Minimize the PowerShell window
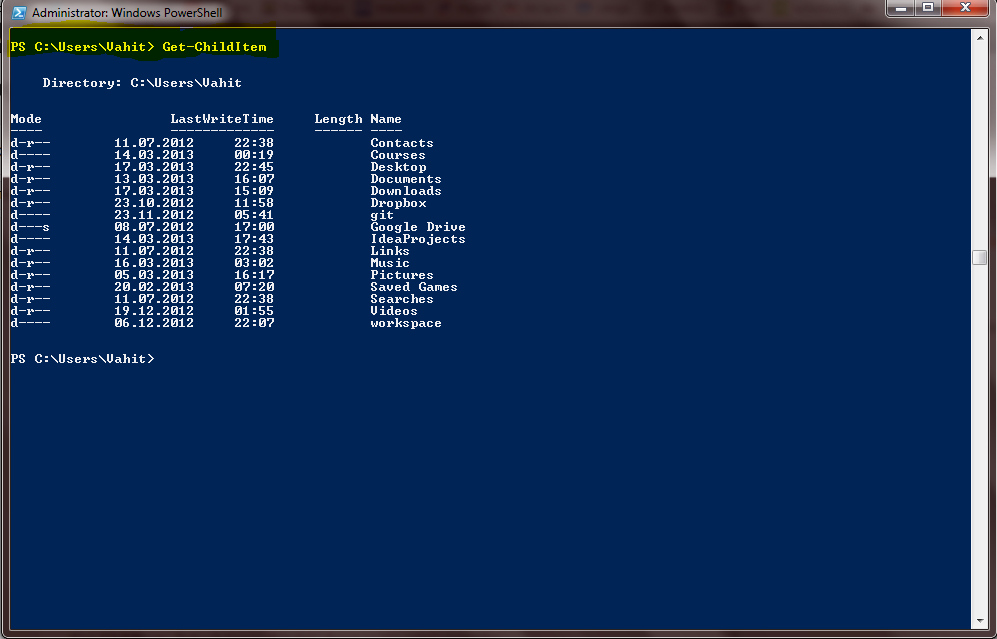The height and width of the screenshot is (639, 997). click(x=900, y=8)
